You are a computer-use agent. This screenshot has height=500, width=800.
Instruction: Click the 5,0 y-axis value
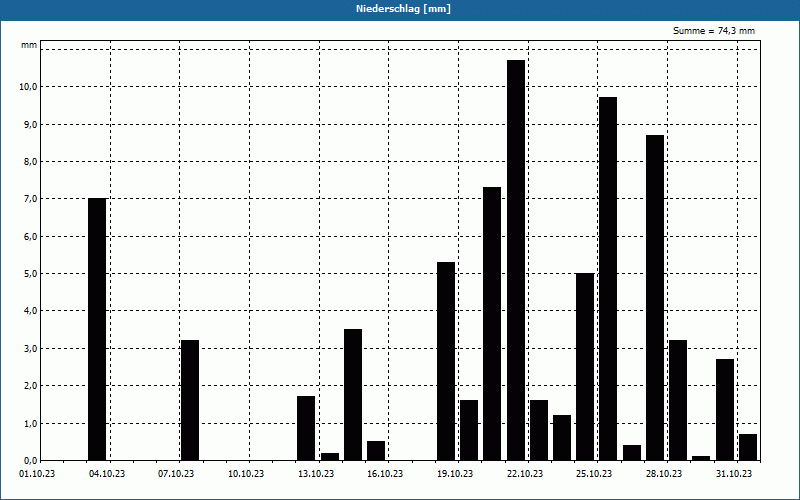click(31, 274)
